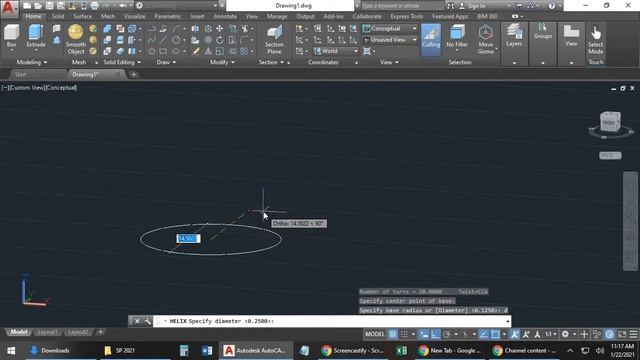Open Screencastify Chrome window in taskbar
The height and width of the screenshot is (360, 640).
point(353,351)
